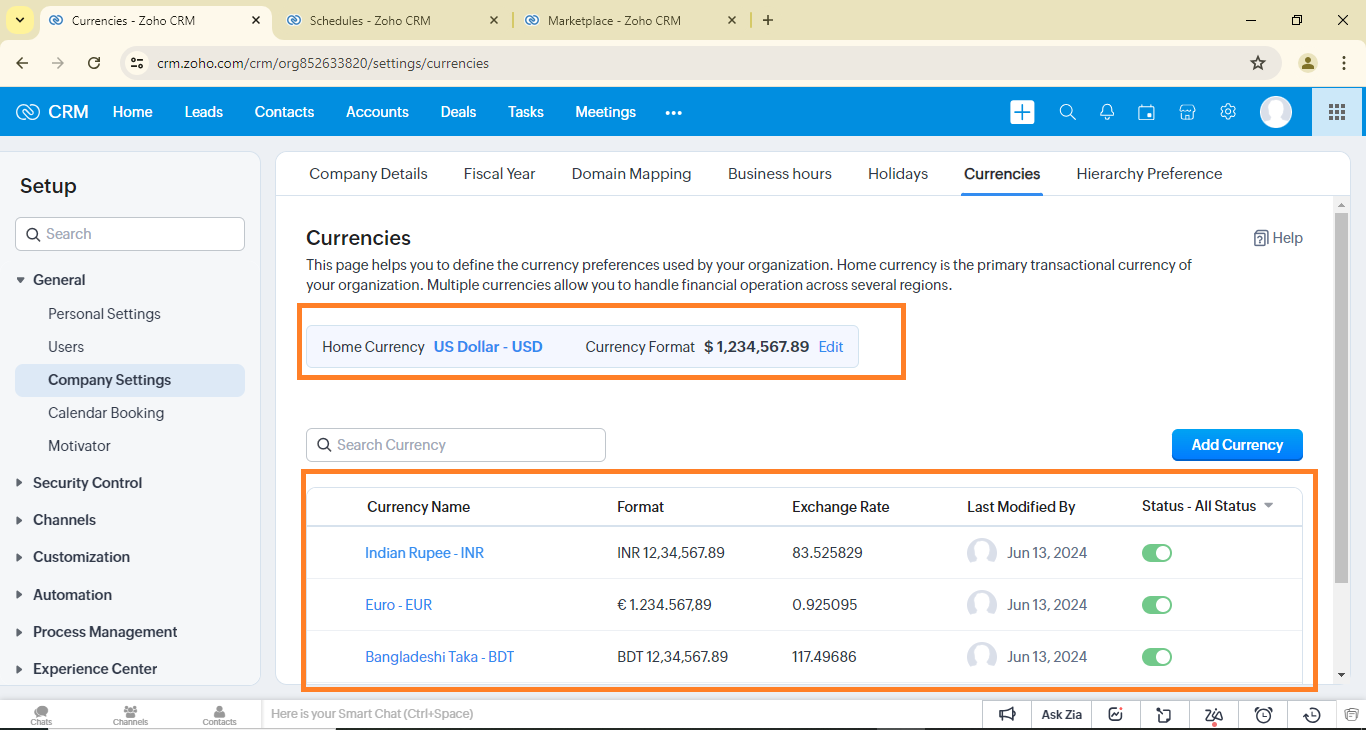Switch to the Fiscal Year tab
Image resolution: width=1366 pixels, height=730 pixels.
coord(499,174)
